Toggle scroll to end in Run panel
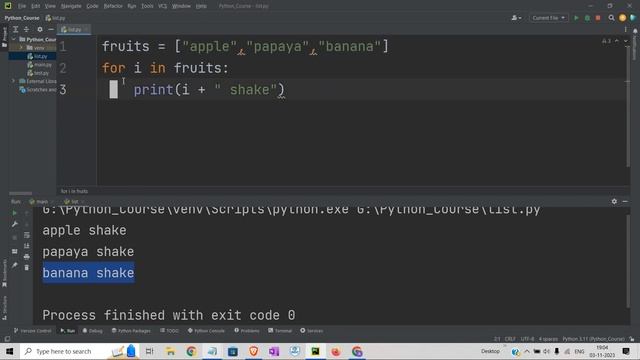Image resolution: width=640 pixels, height=360 pixels. 27,246
